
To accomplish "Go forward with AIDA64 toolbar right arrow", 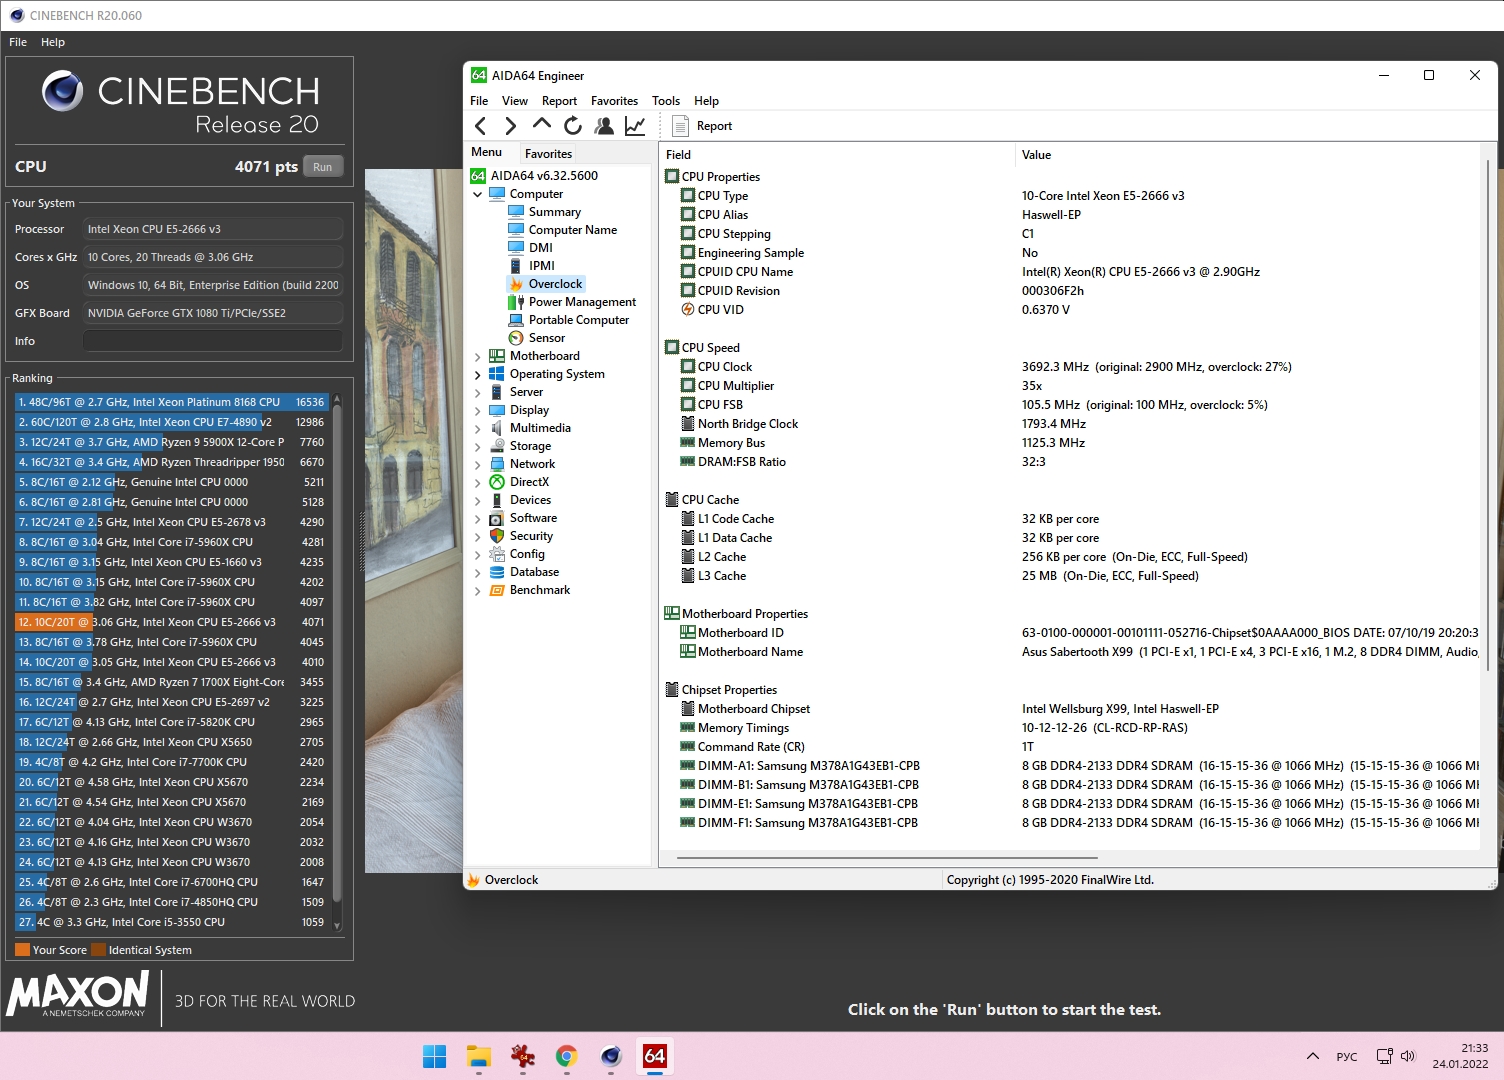I will point(511,126).
